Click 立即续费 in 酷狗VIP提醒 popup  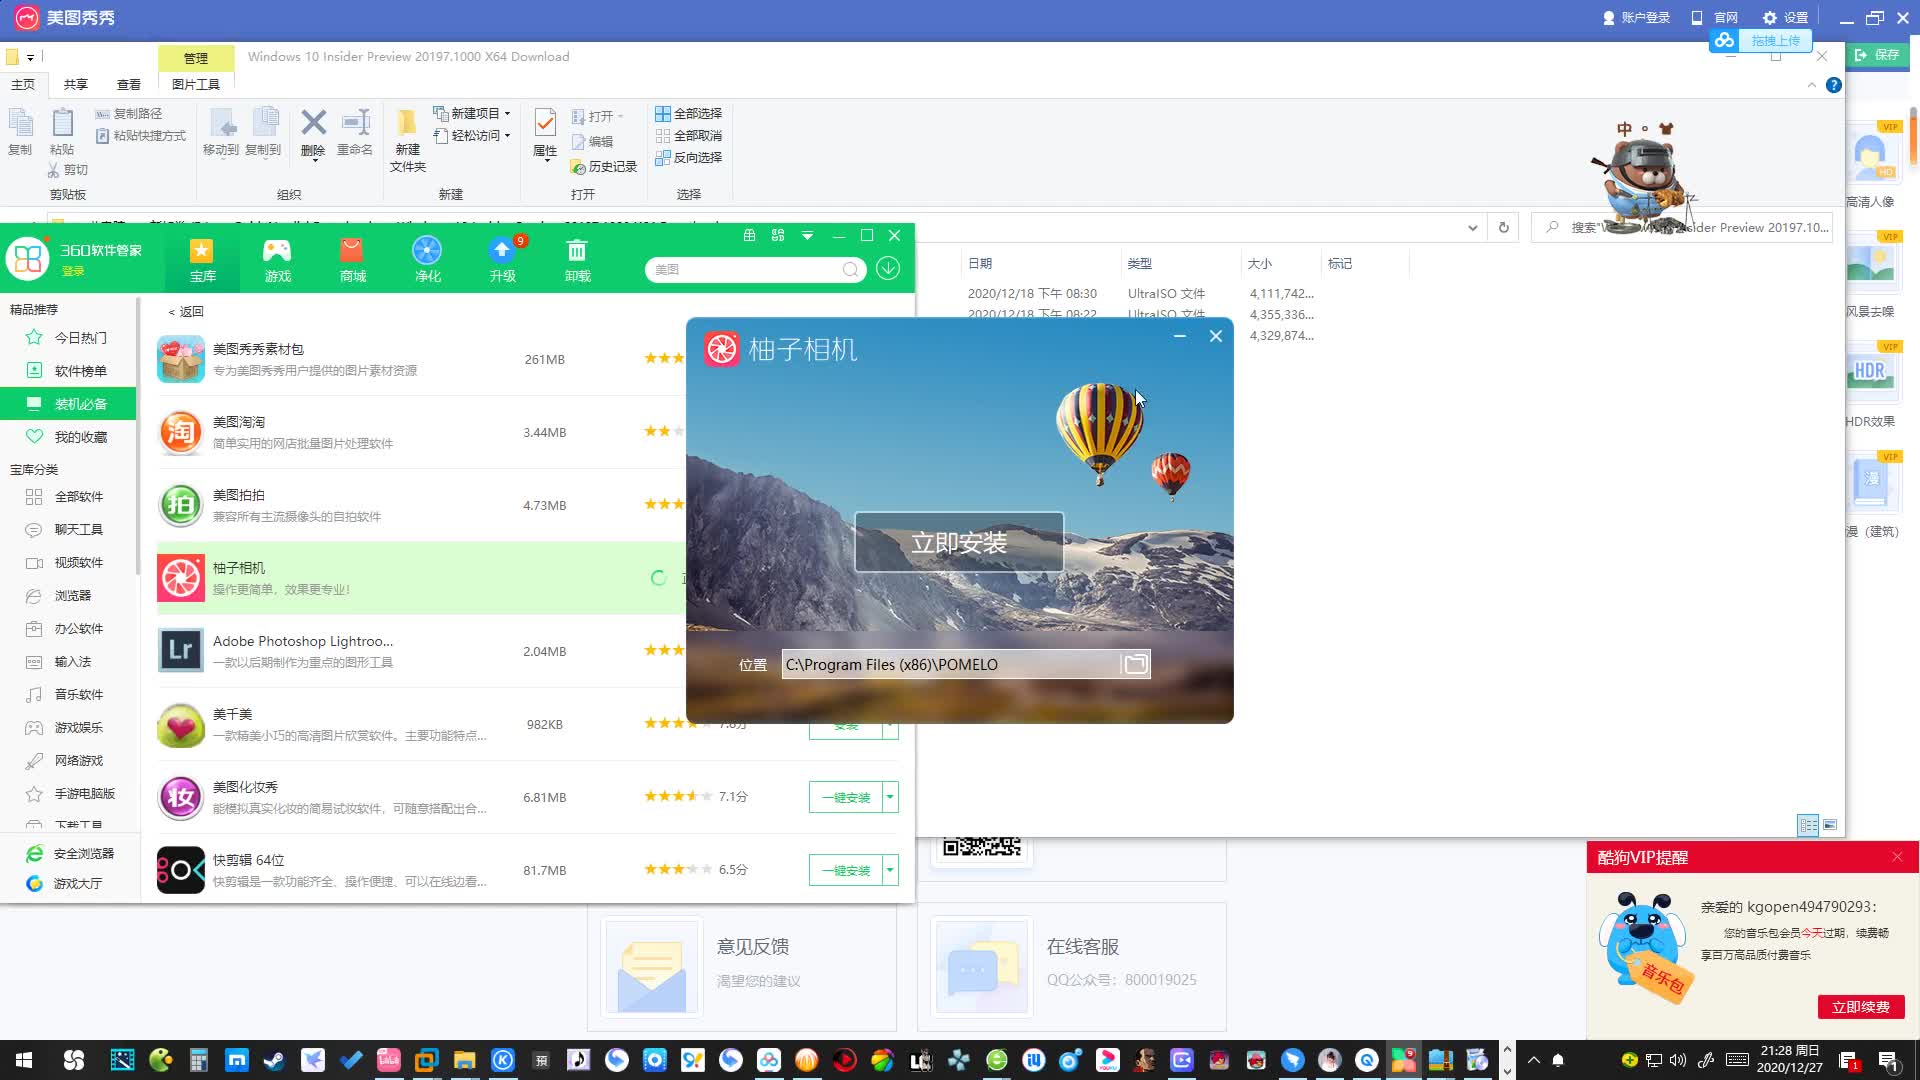tap(1860, 1007)
